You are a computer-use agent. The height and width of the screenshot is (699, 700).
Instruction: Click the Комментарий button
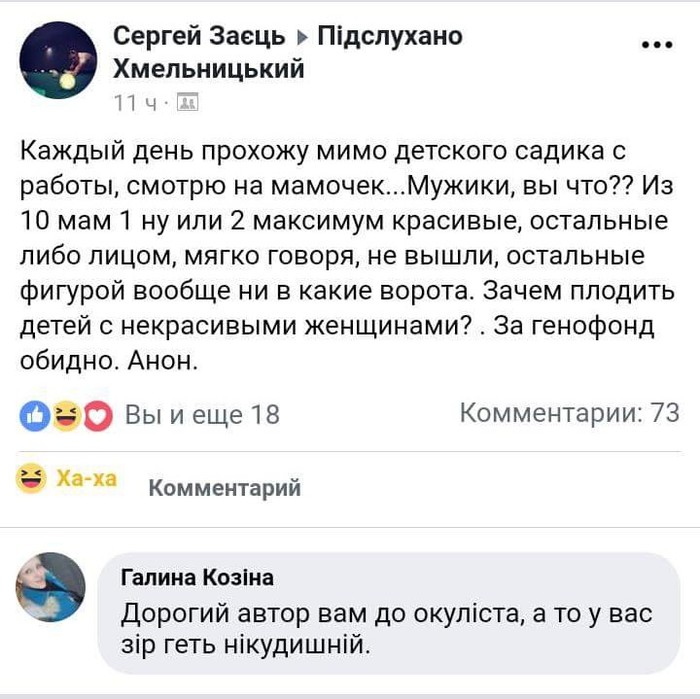point(224,488)
